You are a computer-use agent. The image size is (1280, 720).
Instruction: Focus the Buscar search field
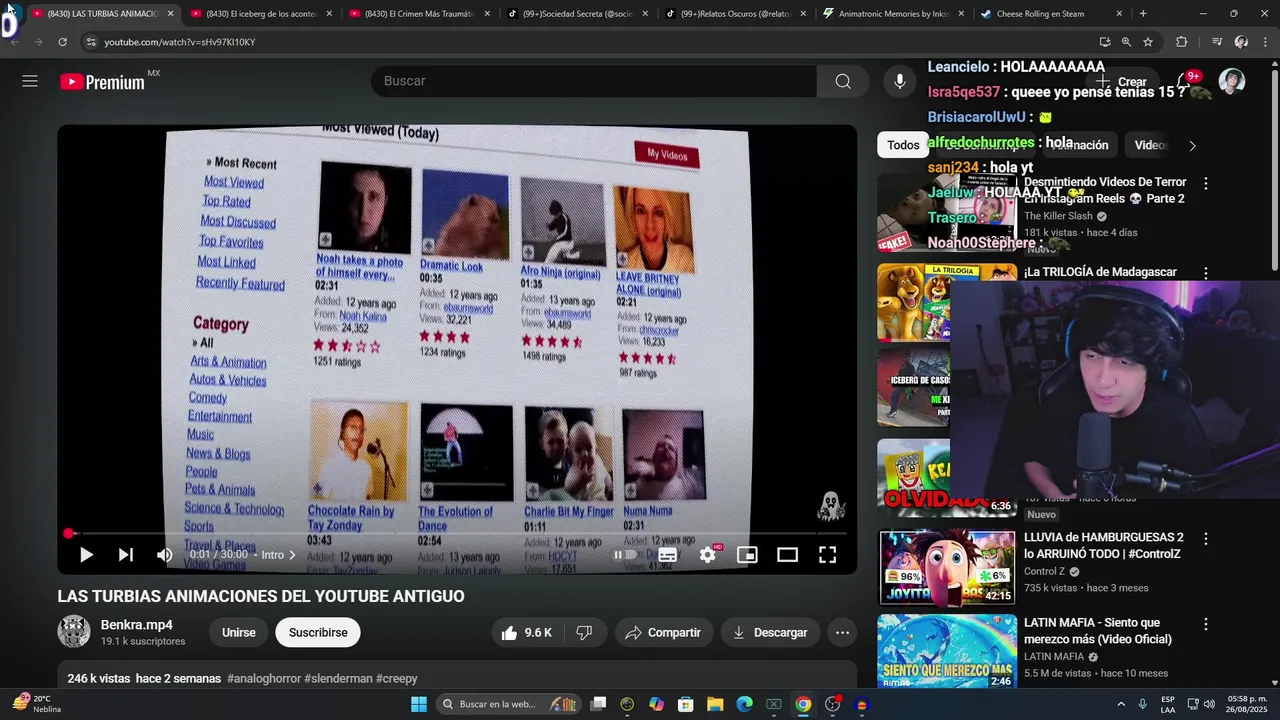(594, 81)
